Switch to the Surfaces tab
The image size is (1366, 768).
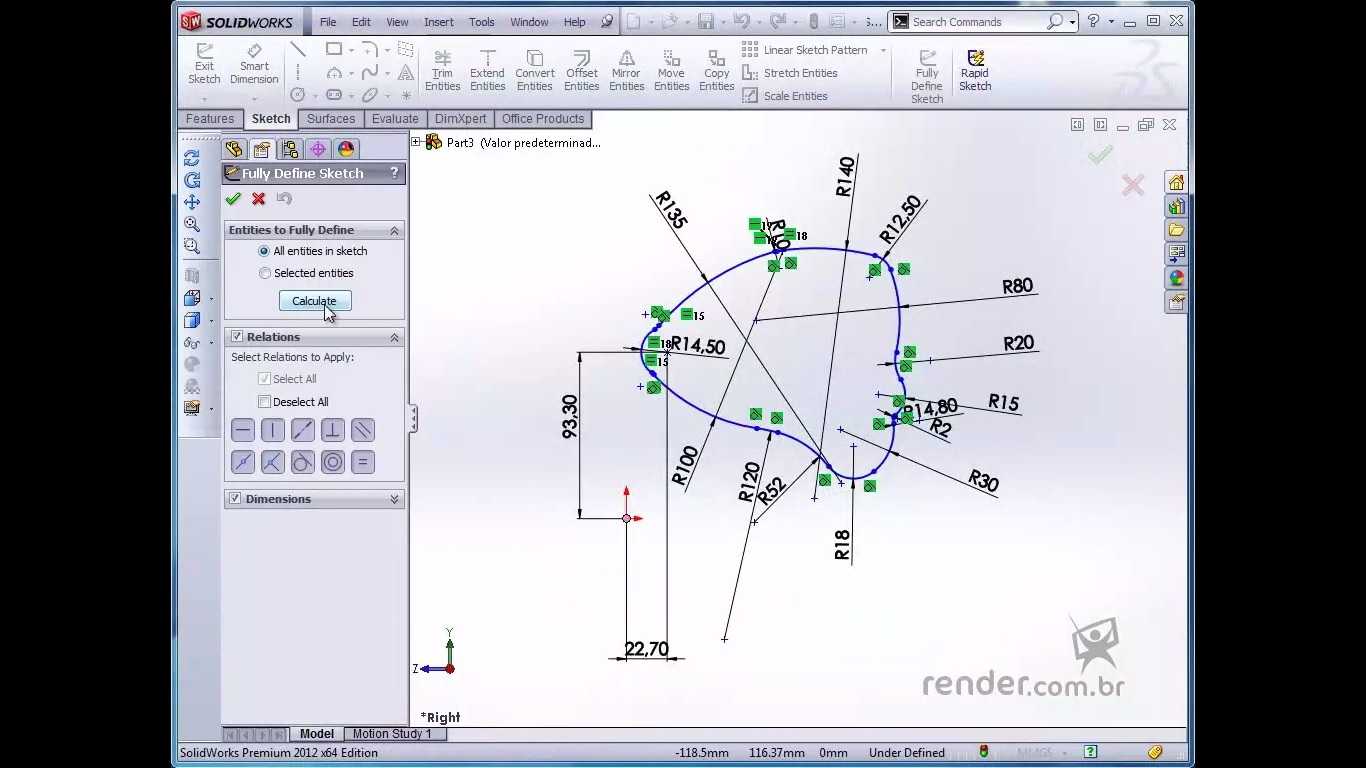331,119
